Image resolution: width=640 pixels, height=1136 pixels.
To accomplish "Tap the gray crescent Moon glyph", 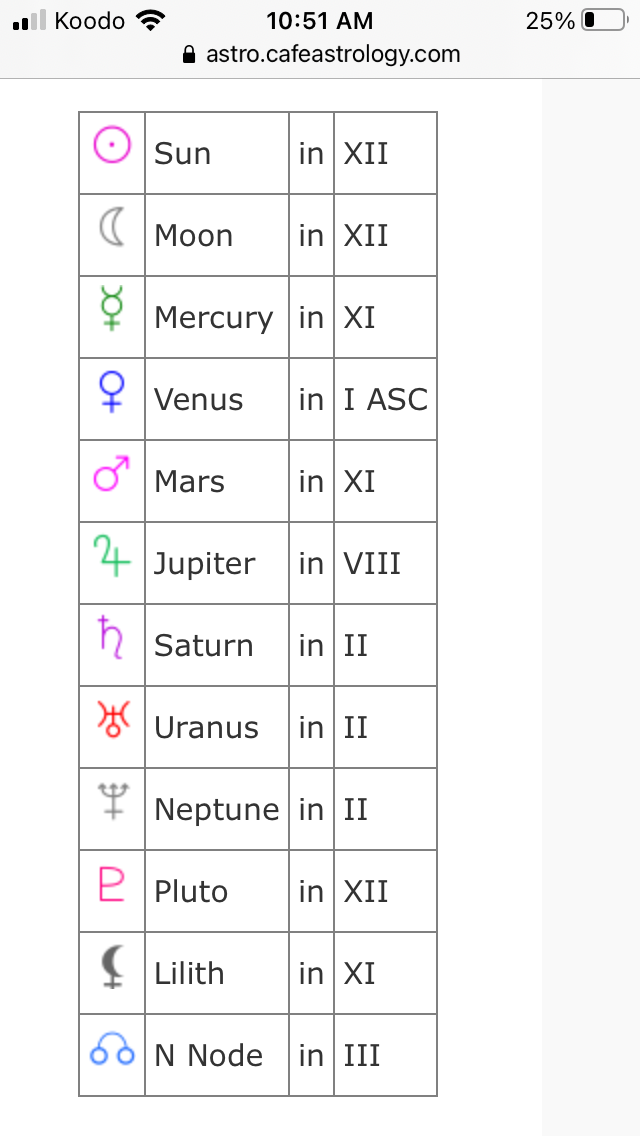I will 112,227.
